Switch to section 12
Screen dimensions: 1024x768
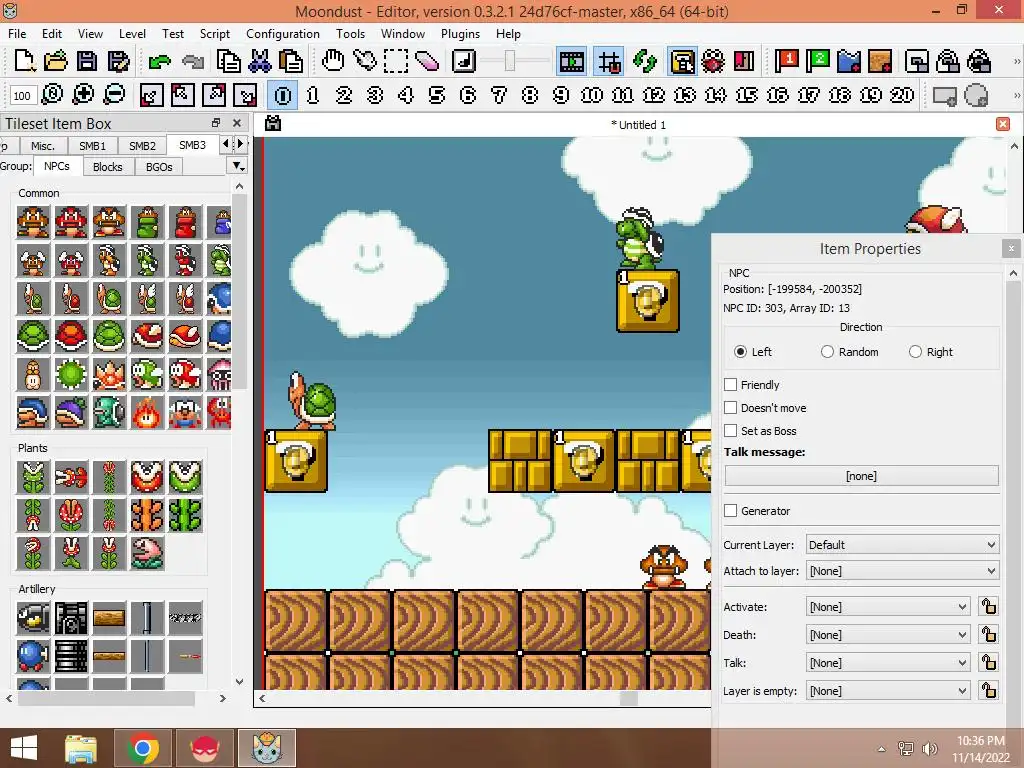point(654,95)
